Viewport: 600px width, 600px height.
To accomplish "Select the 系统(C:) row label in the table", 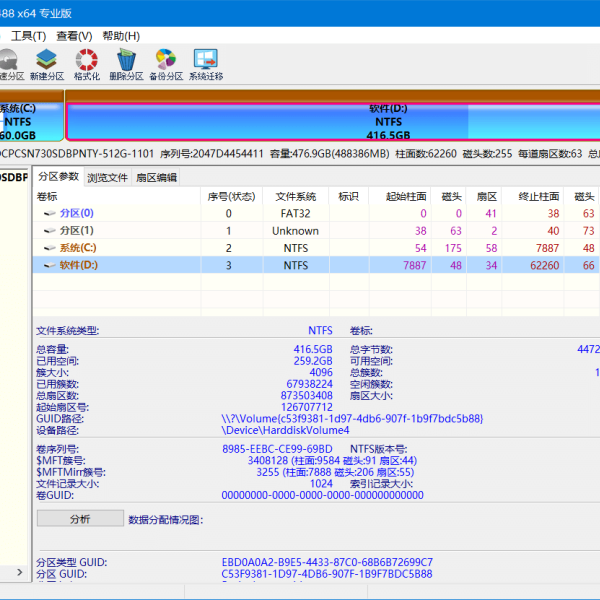I will [x=78, y=248].
